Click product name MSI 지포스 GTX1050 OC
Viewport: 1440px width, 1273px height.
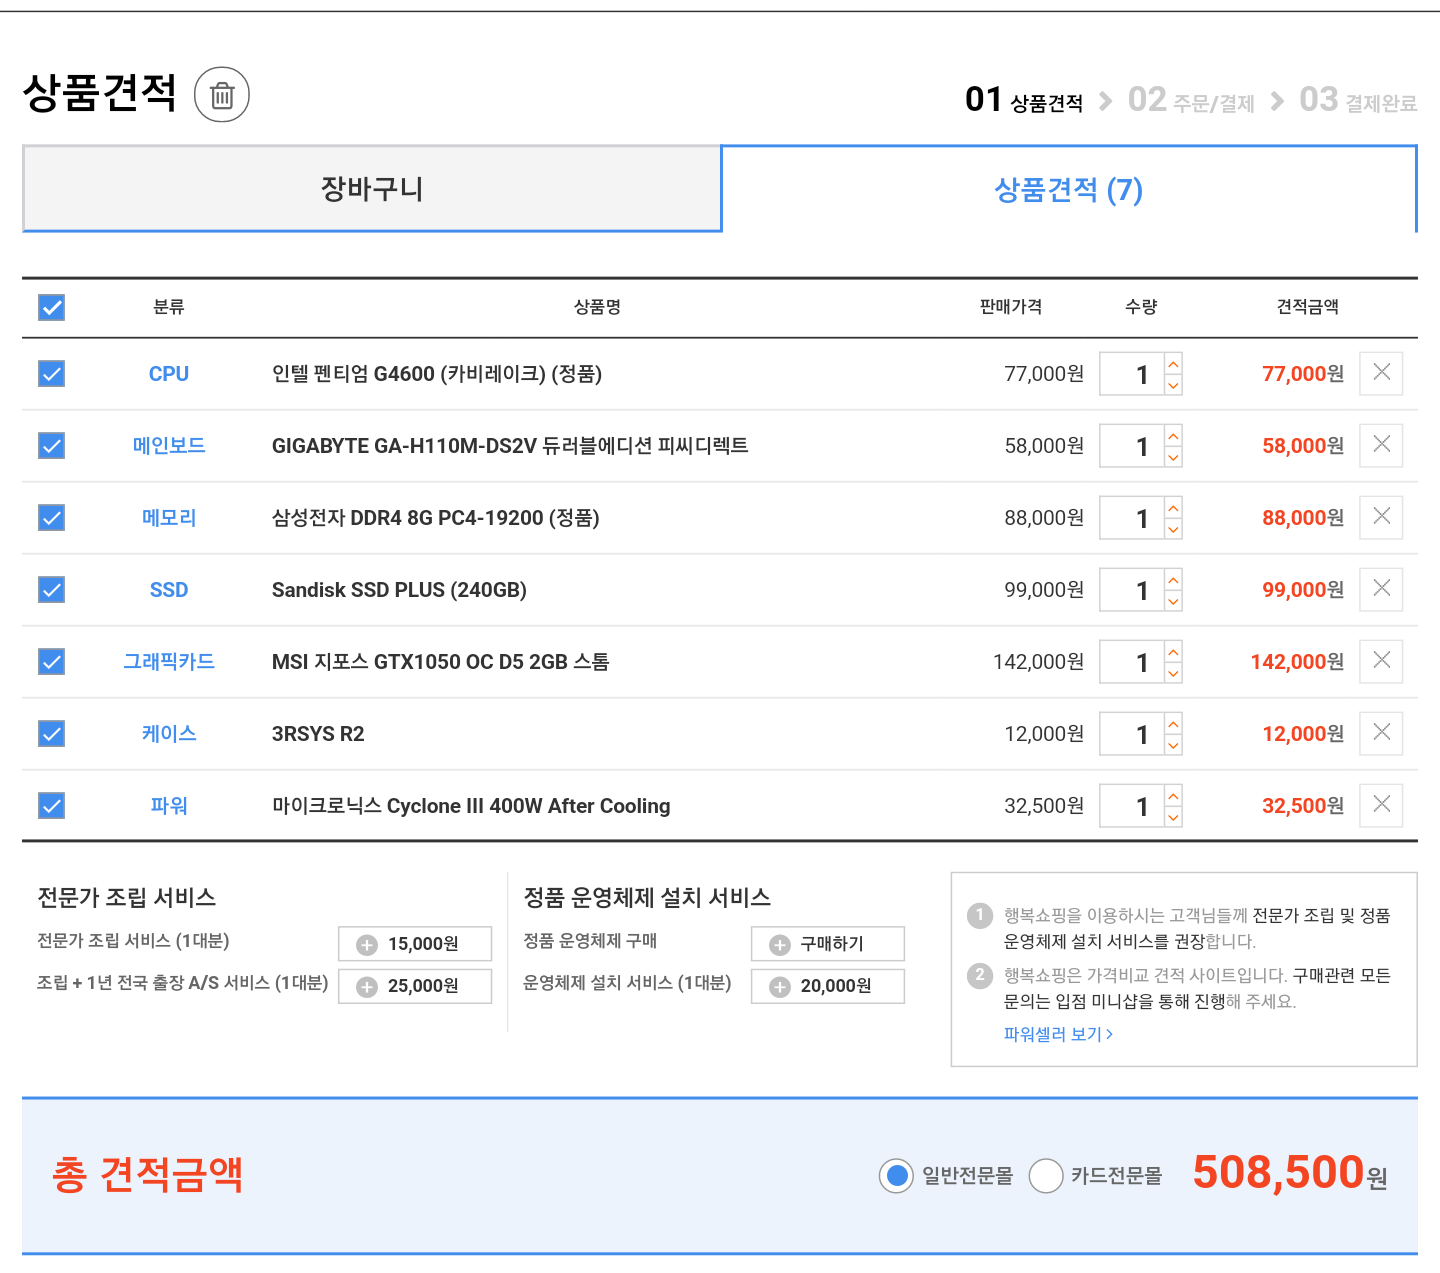(441, 662)
